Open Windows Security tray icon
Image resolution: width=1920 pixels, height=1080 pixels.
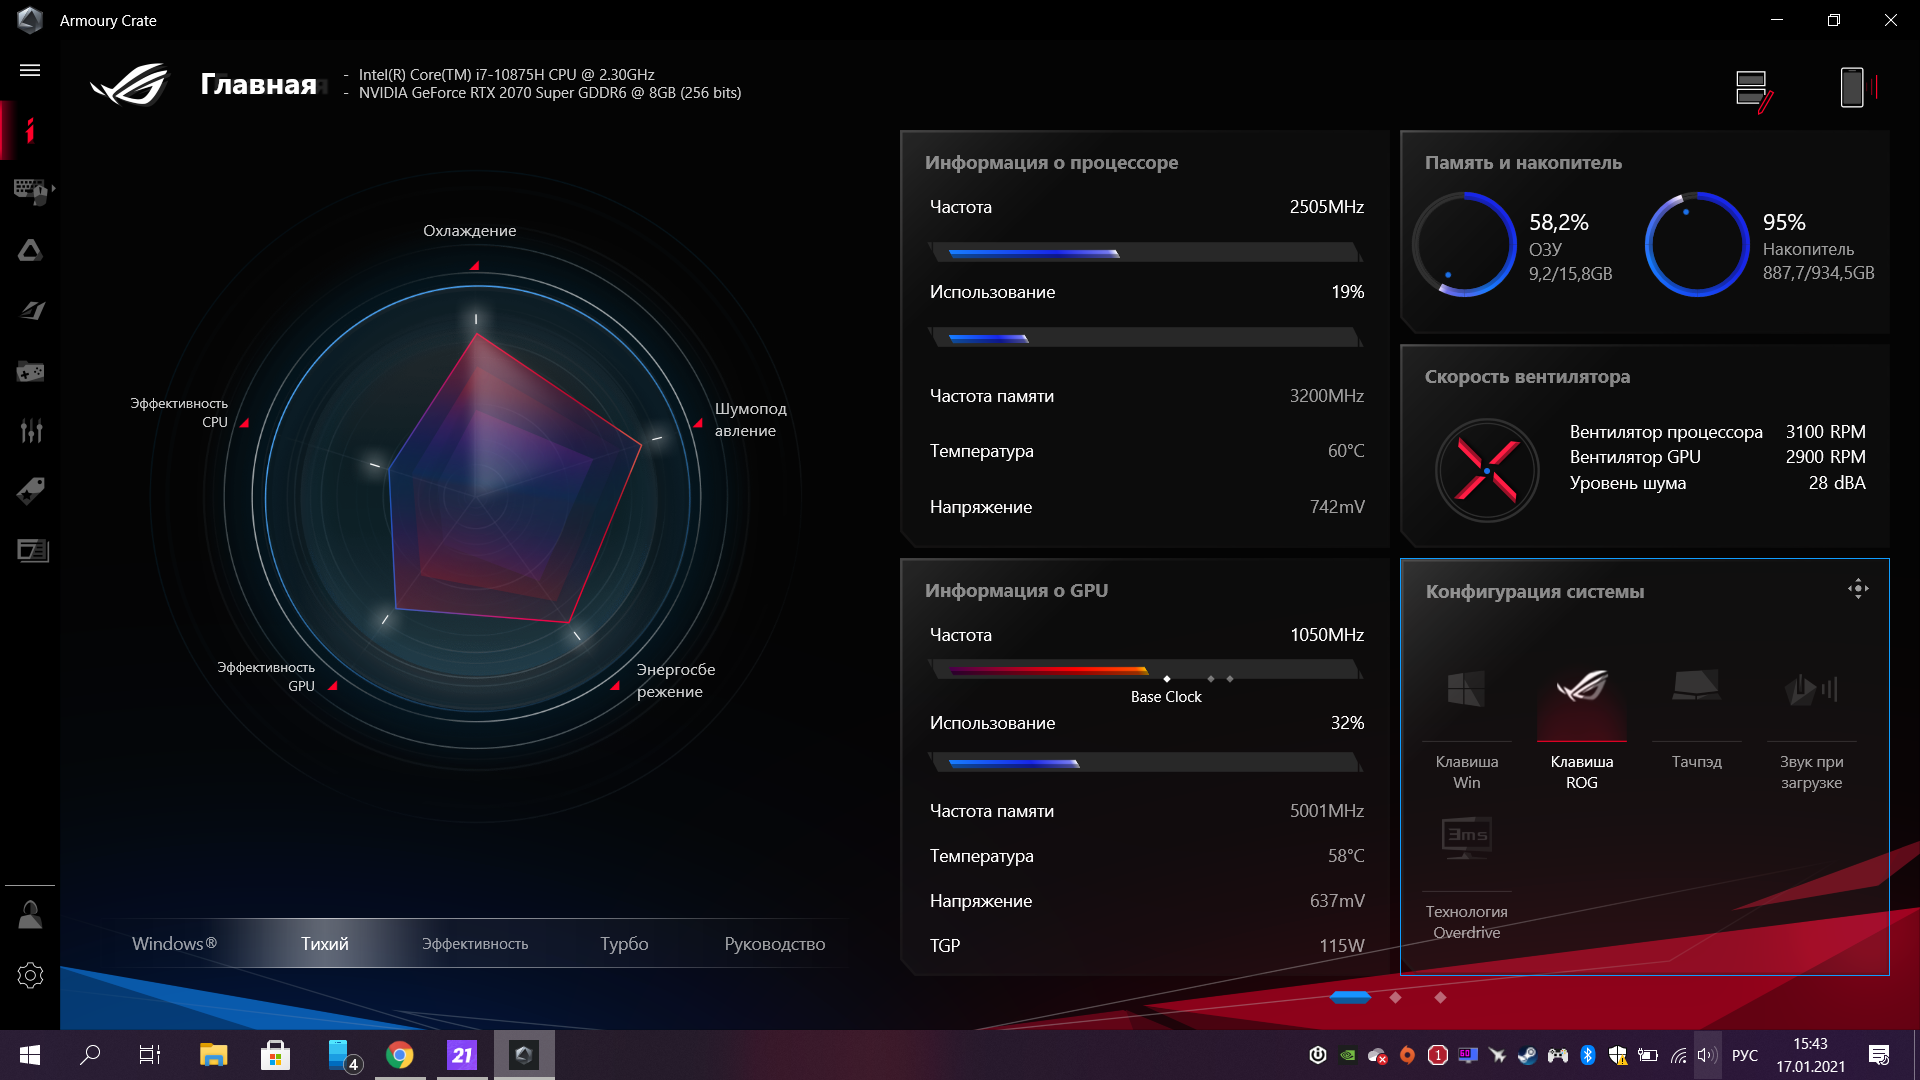[1617, 1055]
